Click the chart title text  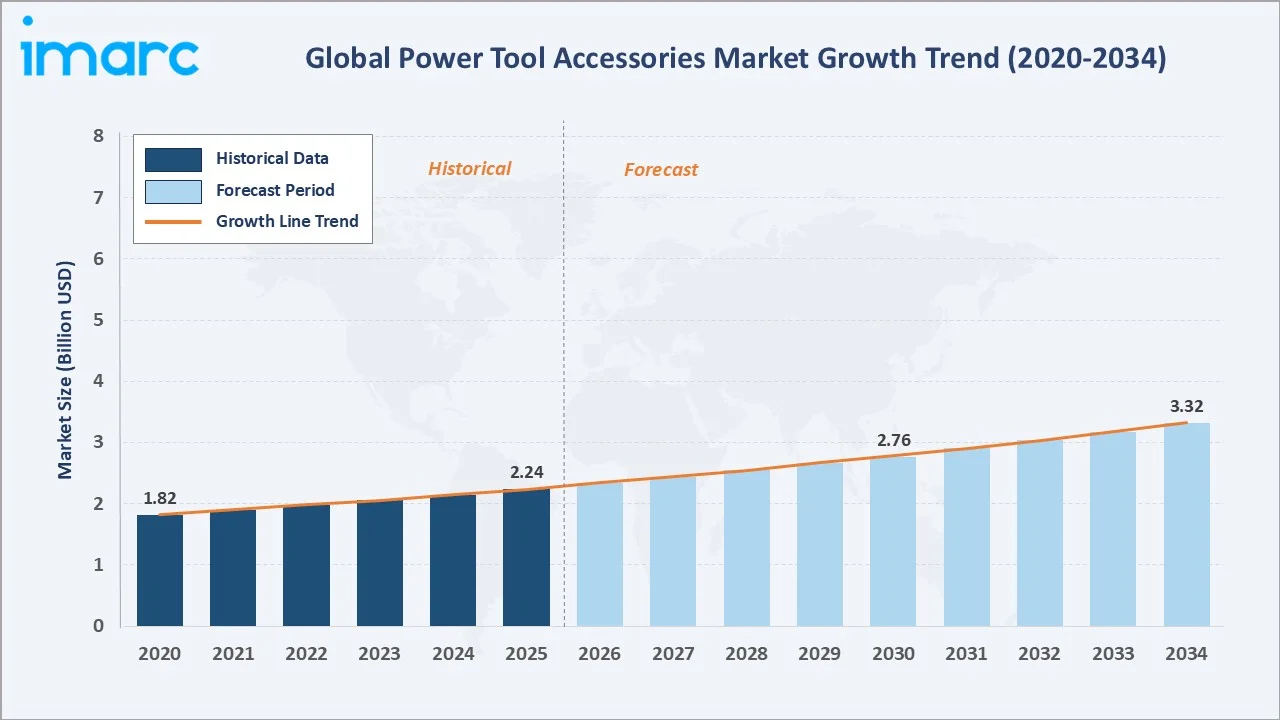tap(735, 59)
